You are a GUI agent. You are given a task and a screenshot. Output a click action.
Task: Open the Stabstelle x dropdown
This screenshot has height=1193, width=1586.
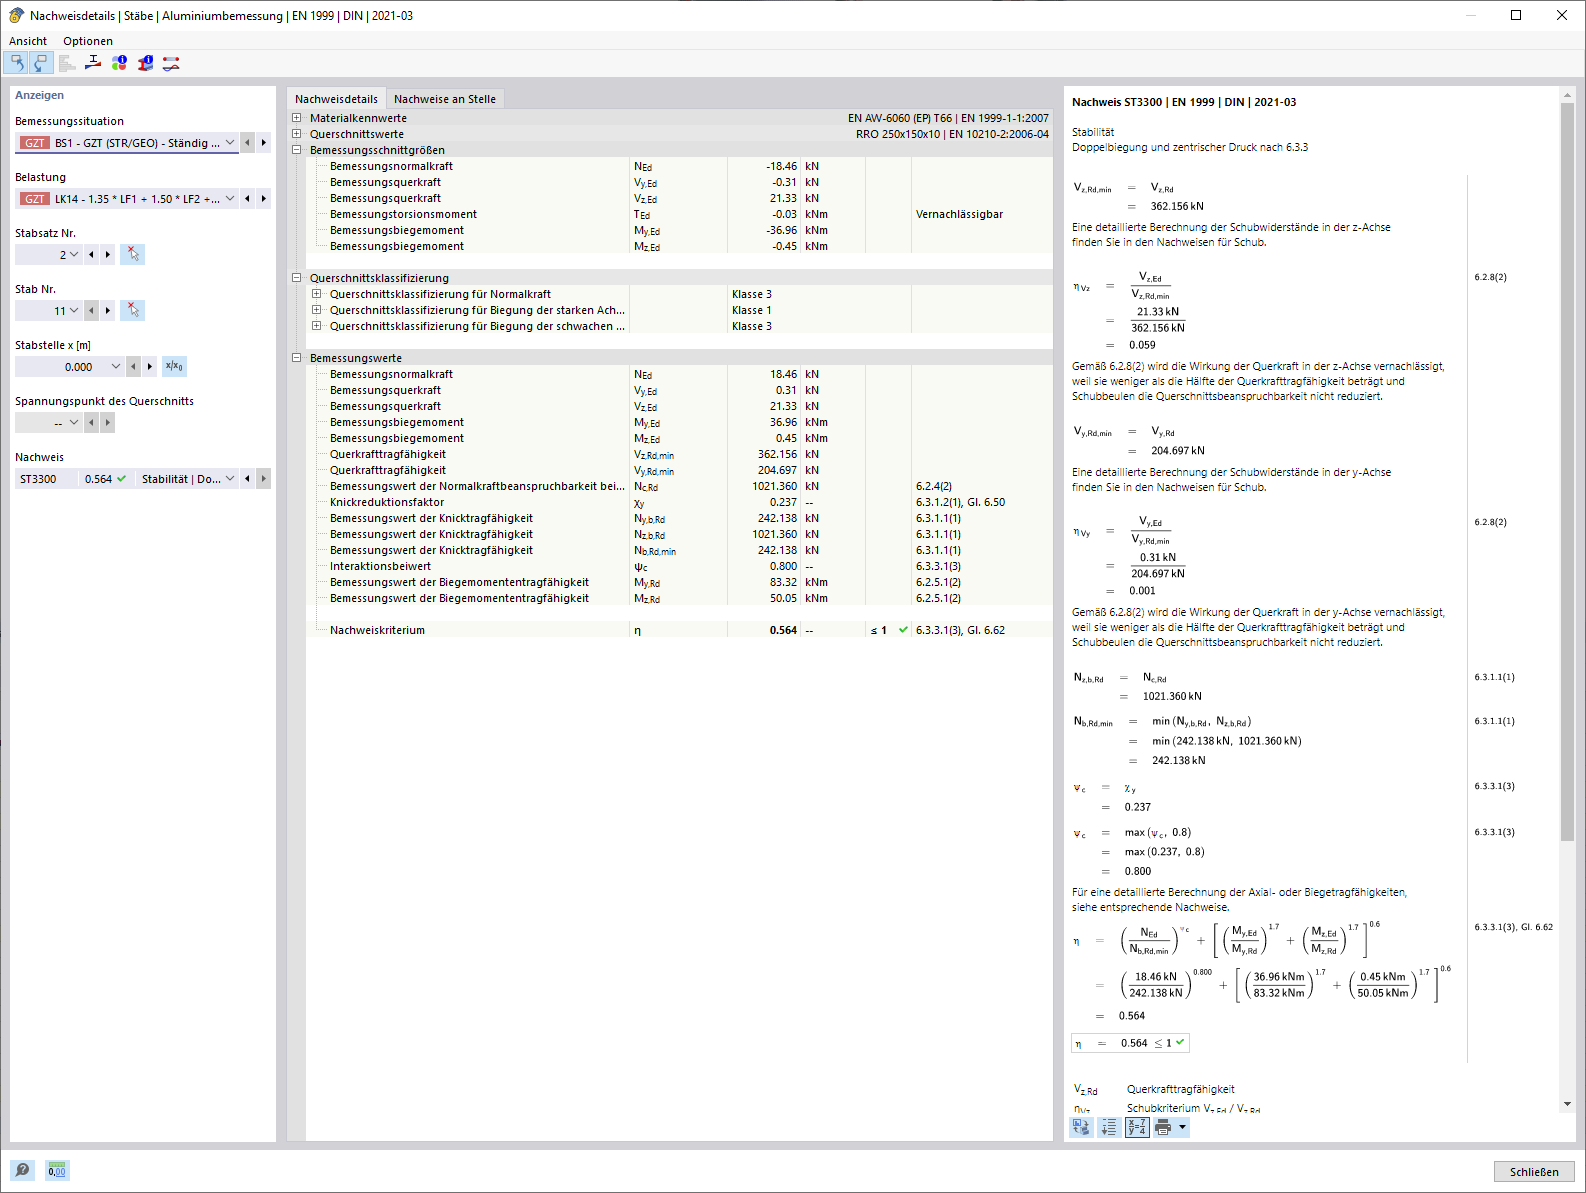[116, 367]
